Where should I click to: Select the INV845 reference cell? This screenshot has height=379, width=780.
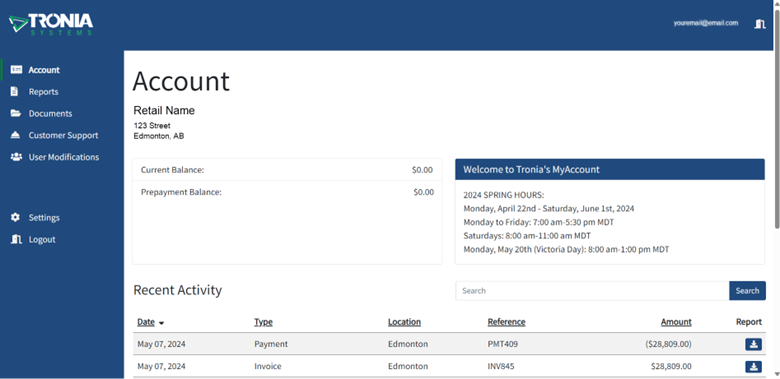pos(501,367)
